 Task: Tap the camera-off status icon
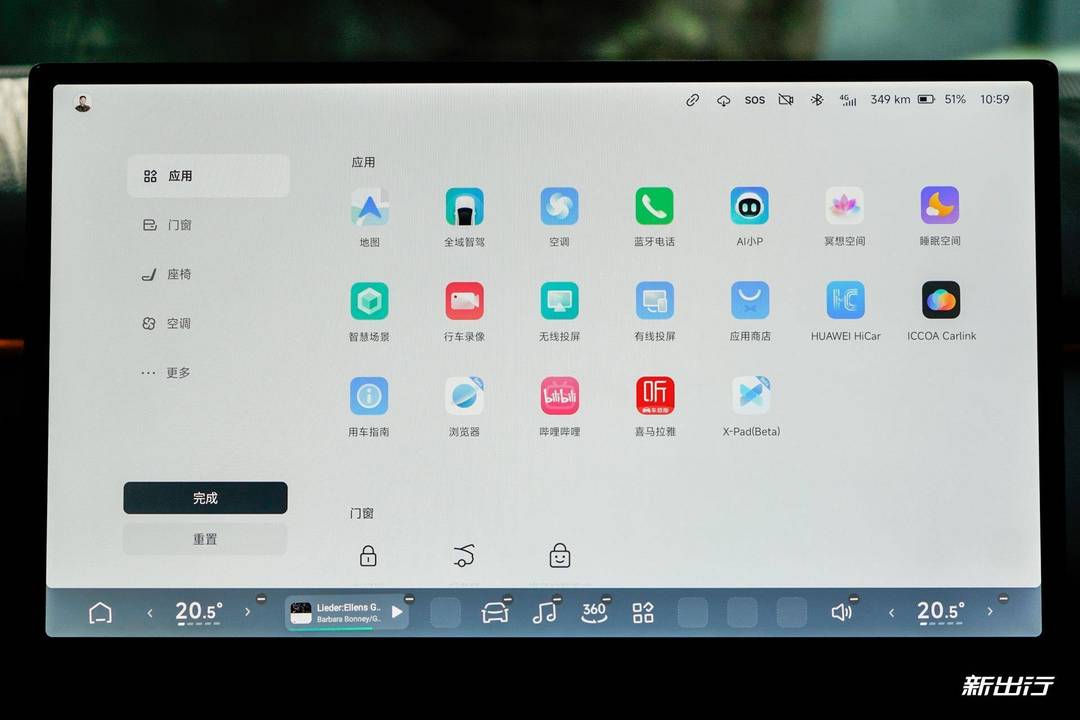click(x=786, y=100)
